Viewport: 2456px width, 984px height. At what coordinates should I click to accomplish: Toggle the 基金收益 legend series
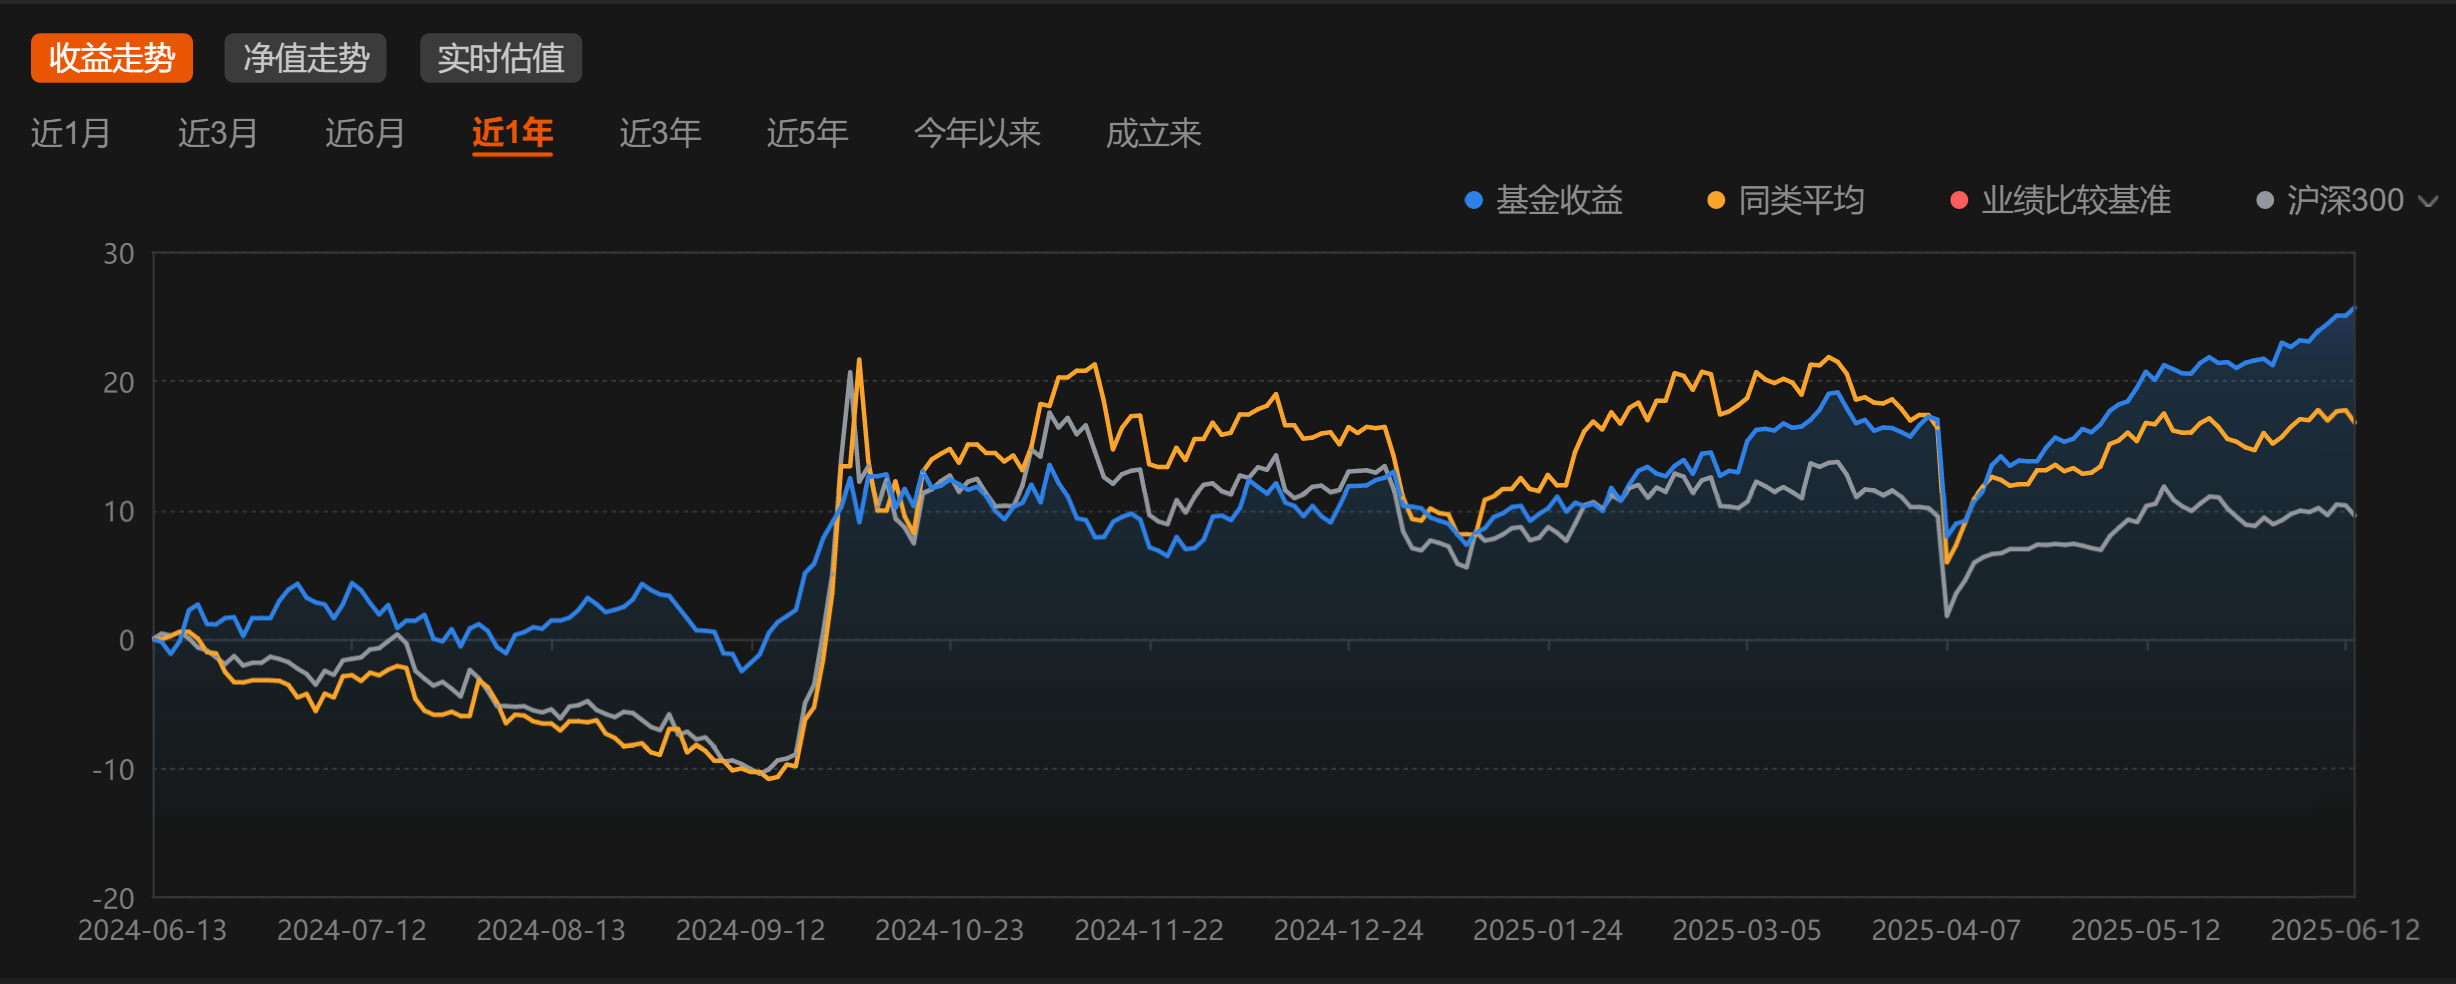point(1543,200)
